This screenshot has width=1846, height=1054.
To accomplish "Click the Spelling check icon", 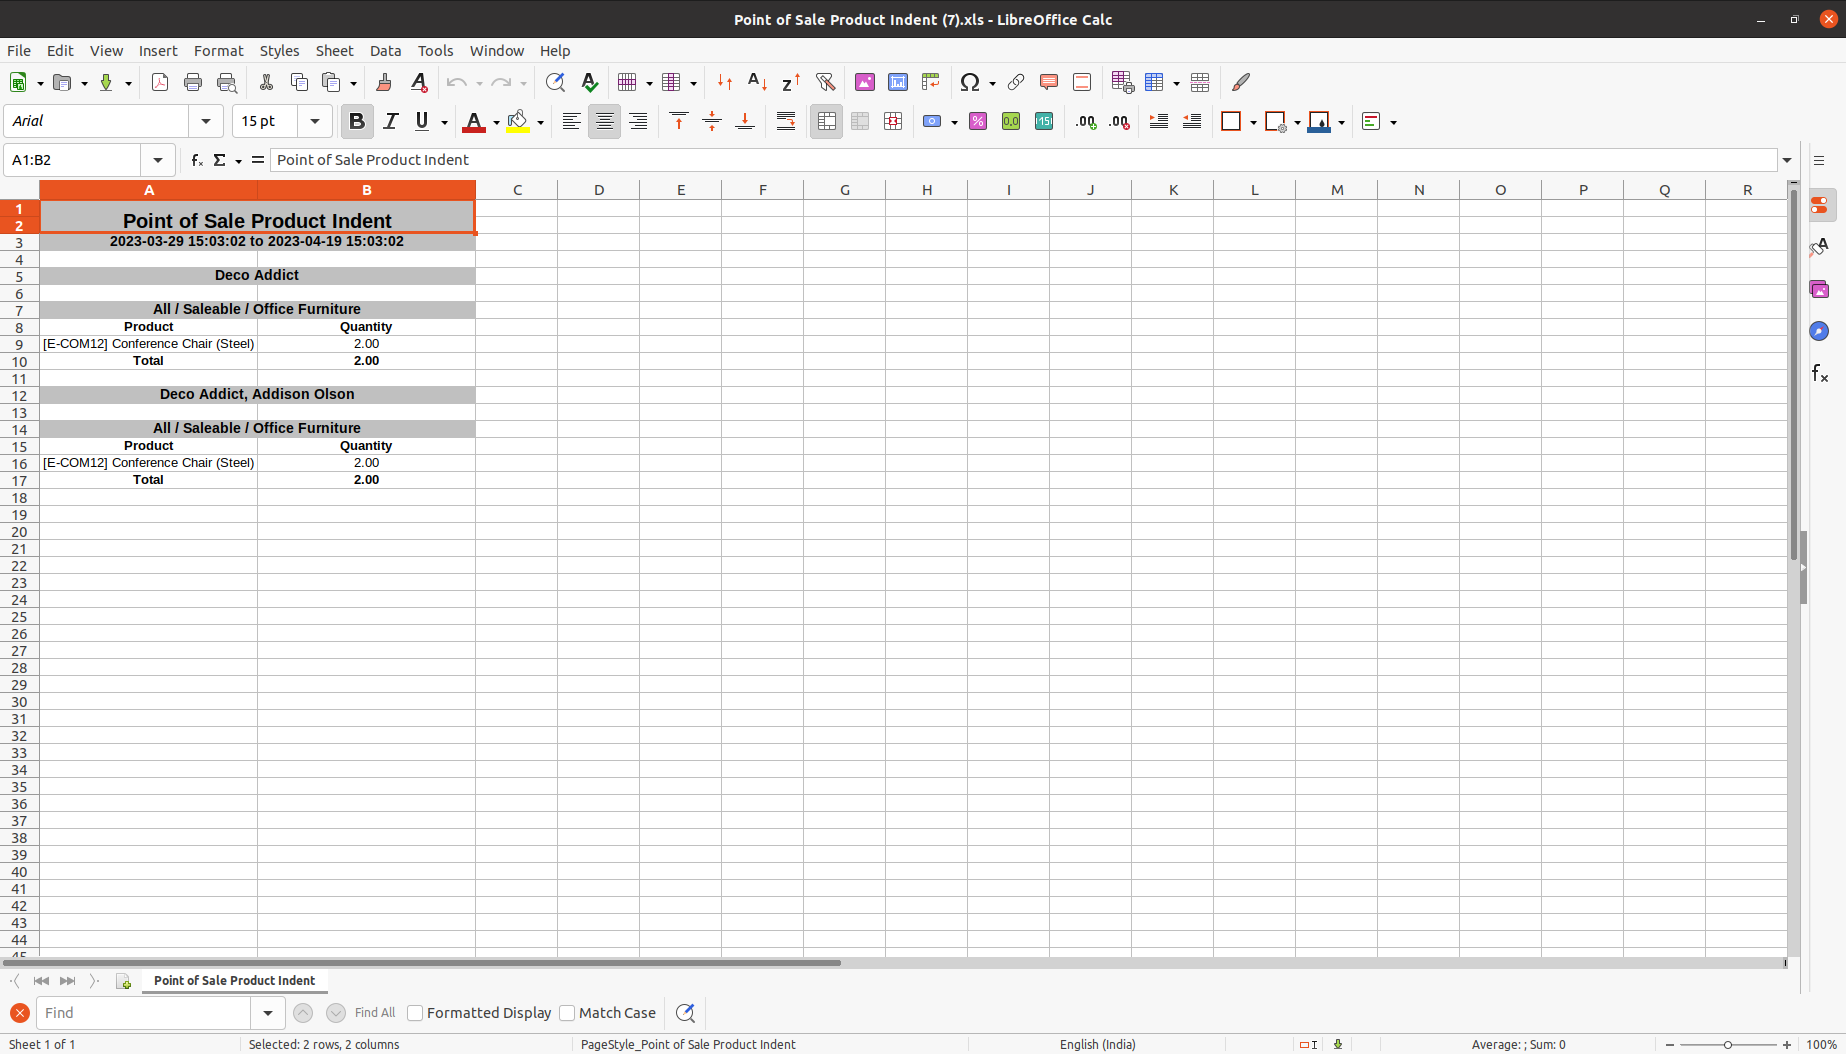I will tap(590, 83).
